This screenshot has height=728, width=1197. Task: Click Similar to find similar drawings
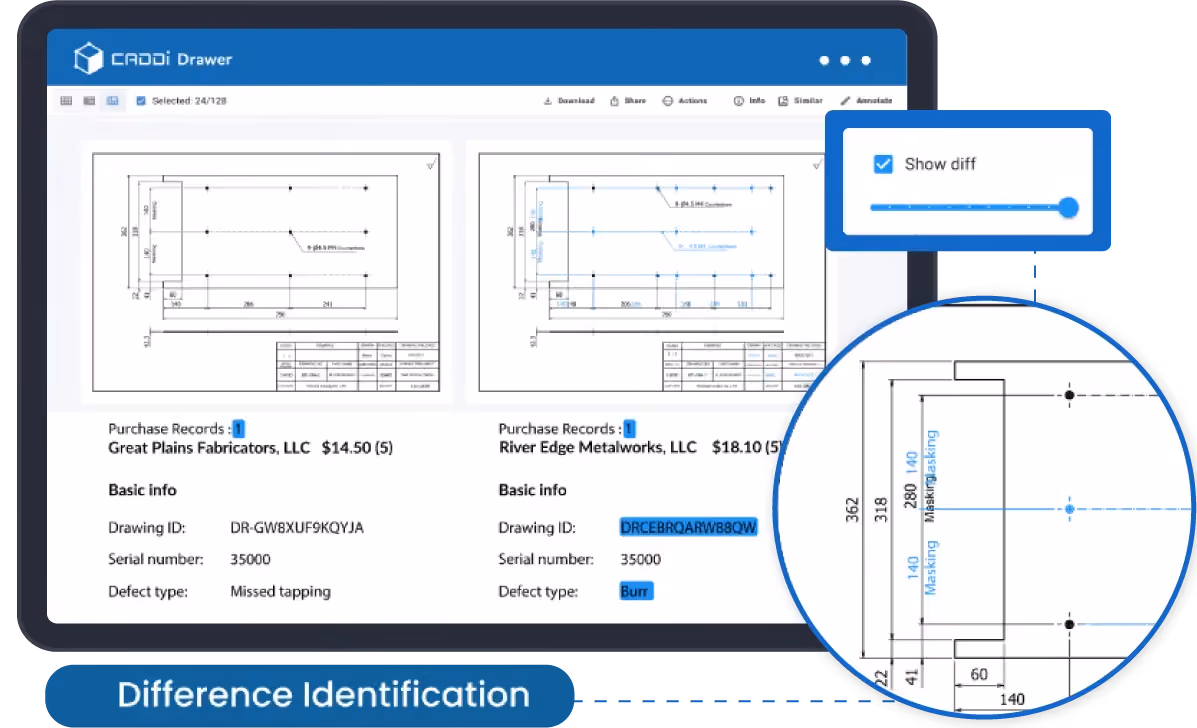(800, 101)
